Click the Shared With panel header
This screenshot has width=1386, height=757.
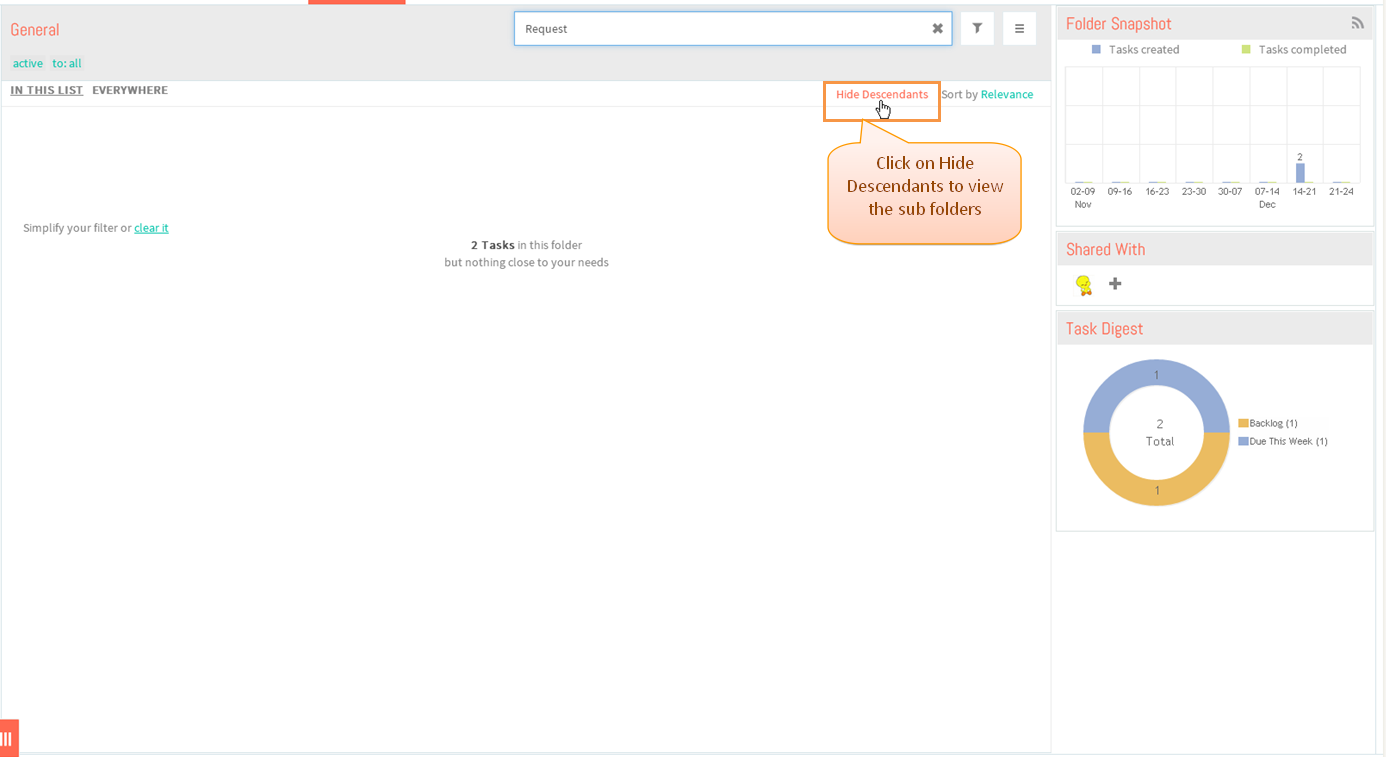(1215, 249)
